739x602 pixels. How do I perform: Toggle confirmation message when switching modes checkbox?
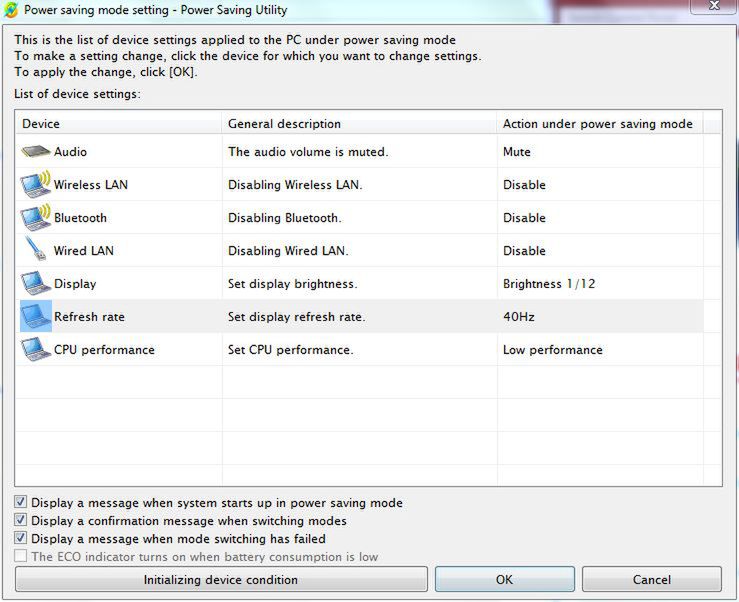(20, 520)
